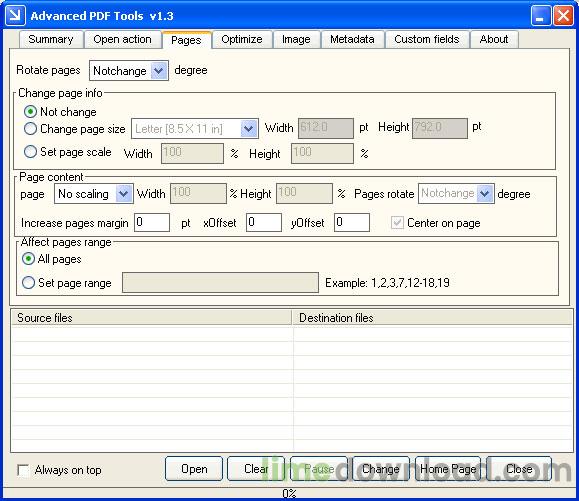
Task: Click the Page content Width field
Action: tap(198, 193)
